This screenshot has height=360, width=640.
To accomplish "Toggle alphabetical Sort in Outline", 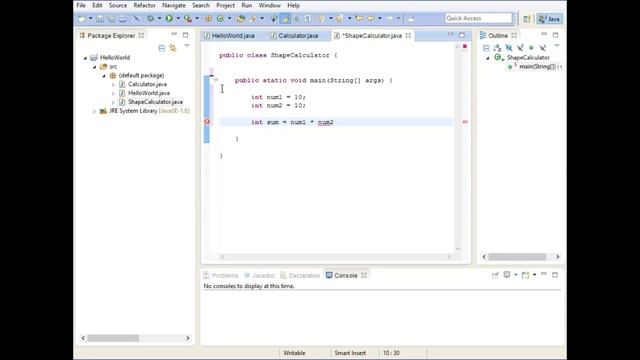I will [497, 48].
